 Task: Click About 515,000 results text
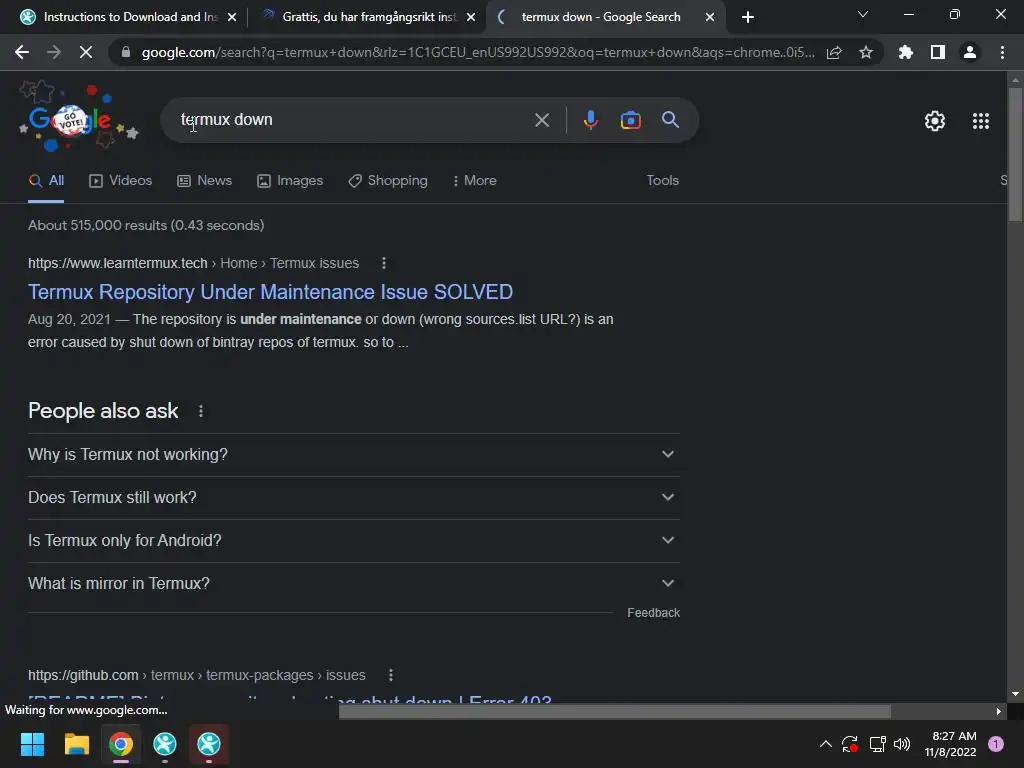(x=146, y=225)
